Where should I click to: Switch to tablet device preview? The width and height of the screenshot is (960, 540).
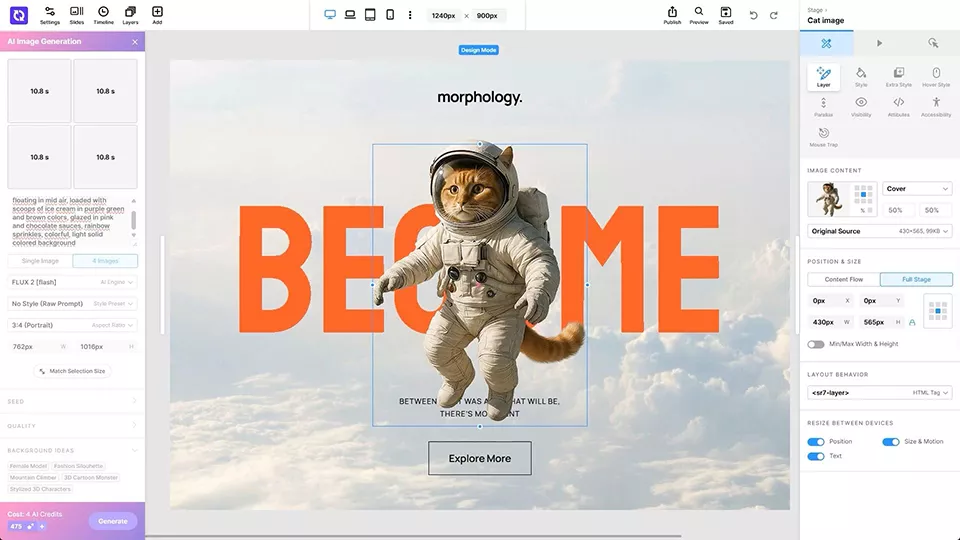(x=370, y=15)
